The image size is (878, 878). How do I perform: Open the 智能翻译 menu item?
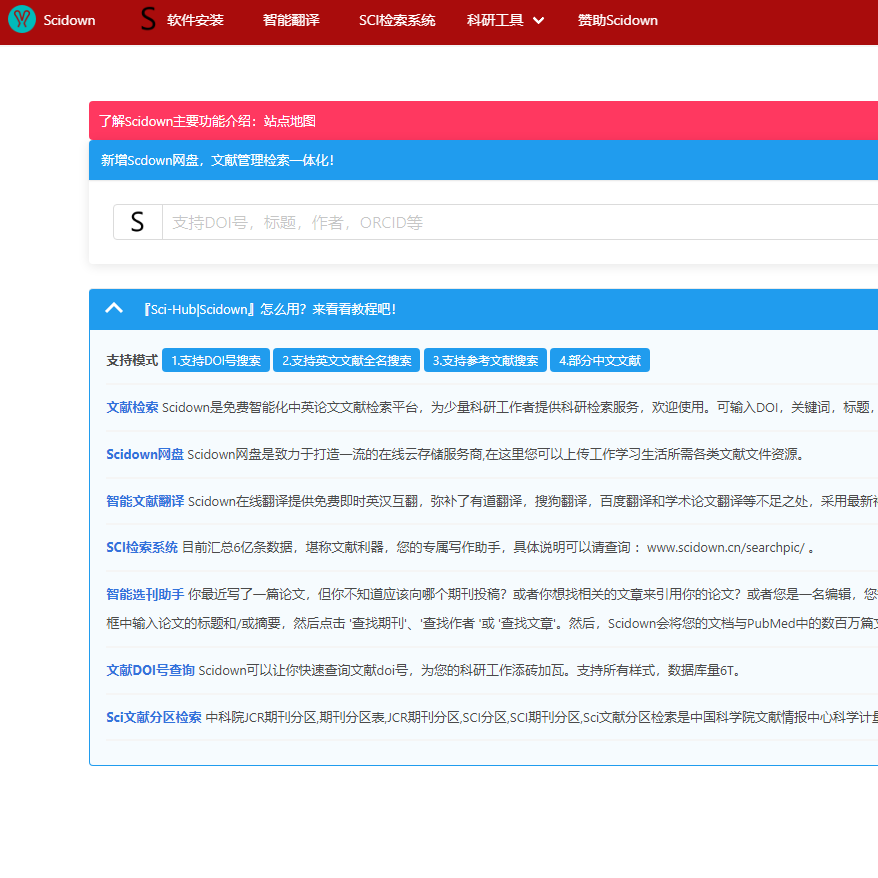291,20
